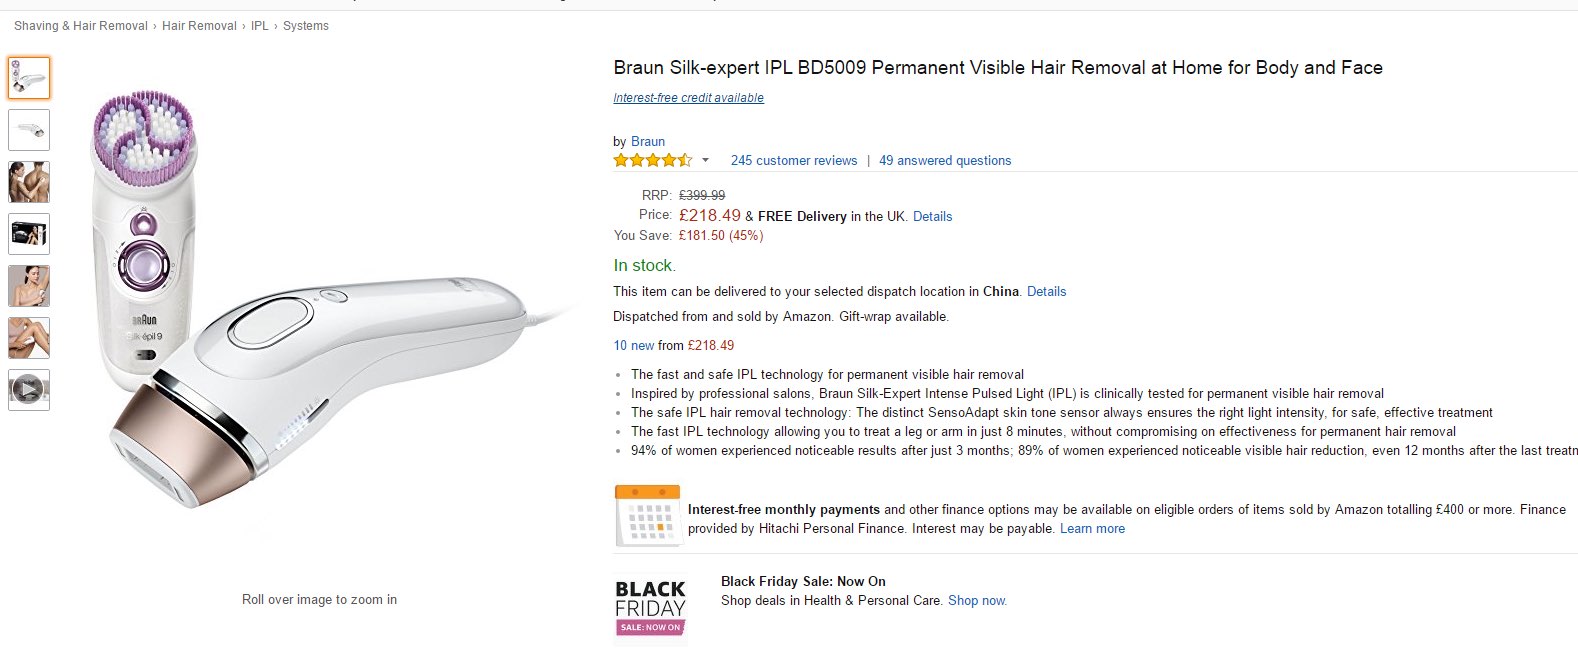Click the Black Friday sale logo

[x=650, y=606]
